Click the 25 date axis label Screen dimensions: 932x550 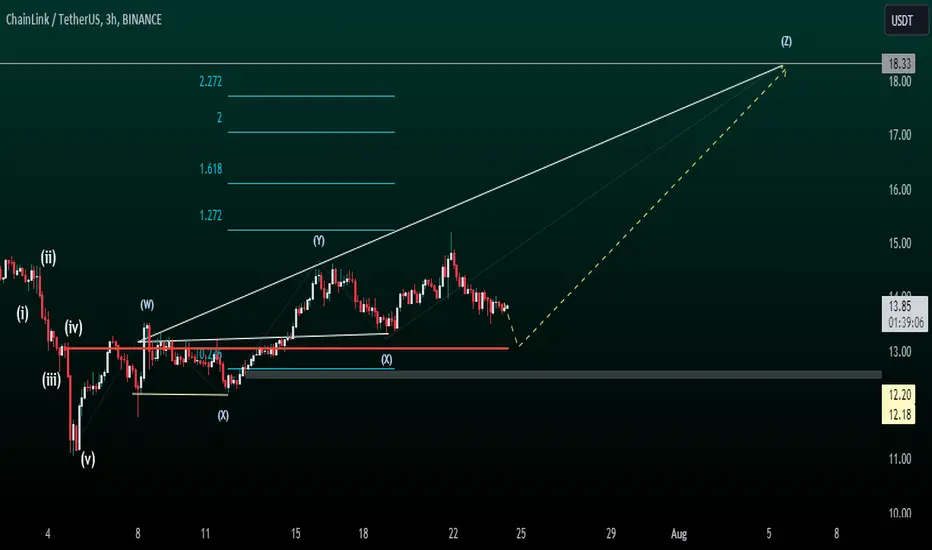tap(521, 534)
